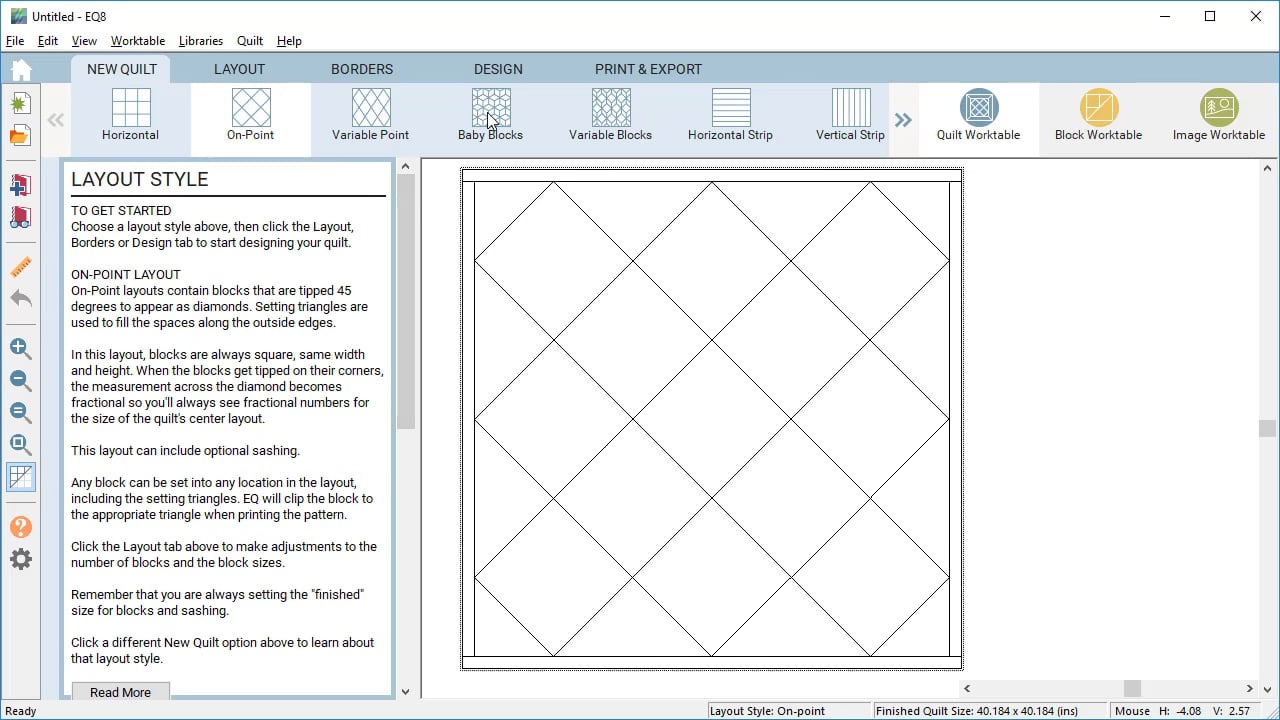Click the worktable horizontal scroll left arrow
Screen dimensions: 1280x720
coord(966,688)
